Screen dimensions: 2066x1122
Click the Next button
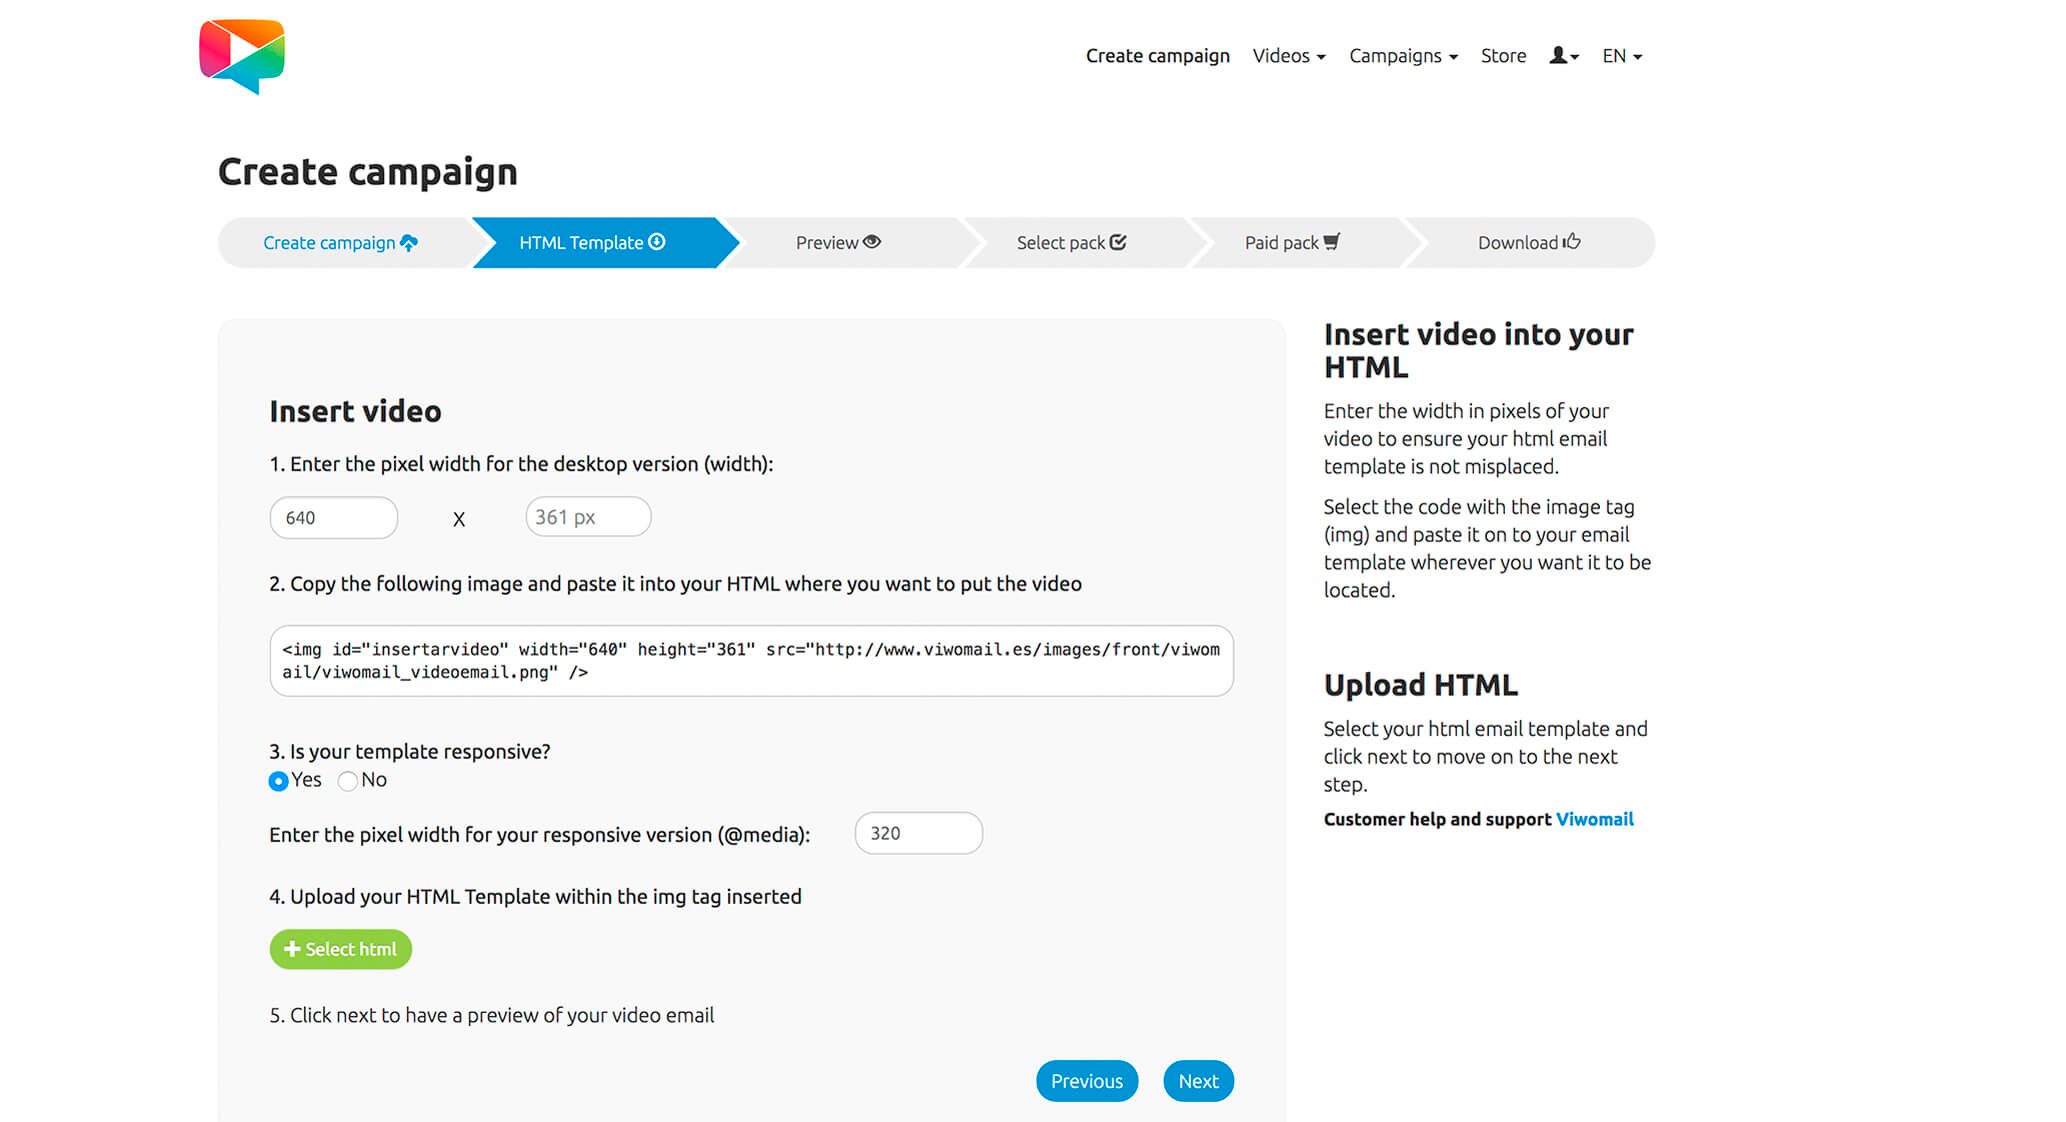[x=1198, y=1081]
